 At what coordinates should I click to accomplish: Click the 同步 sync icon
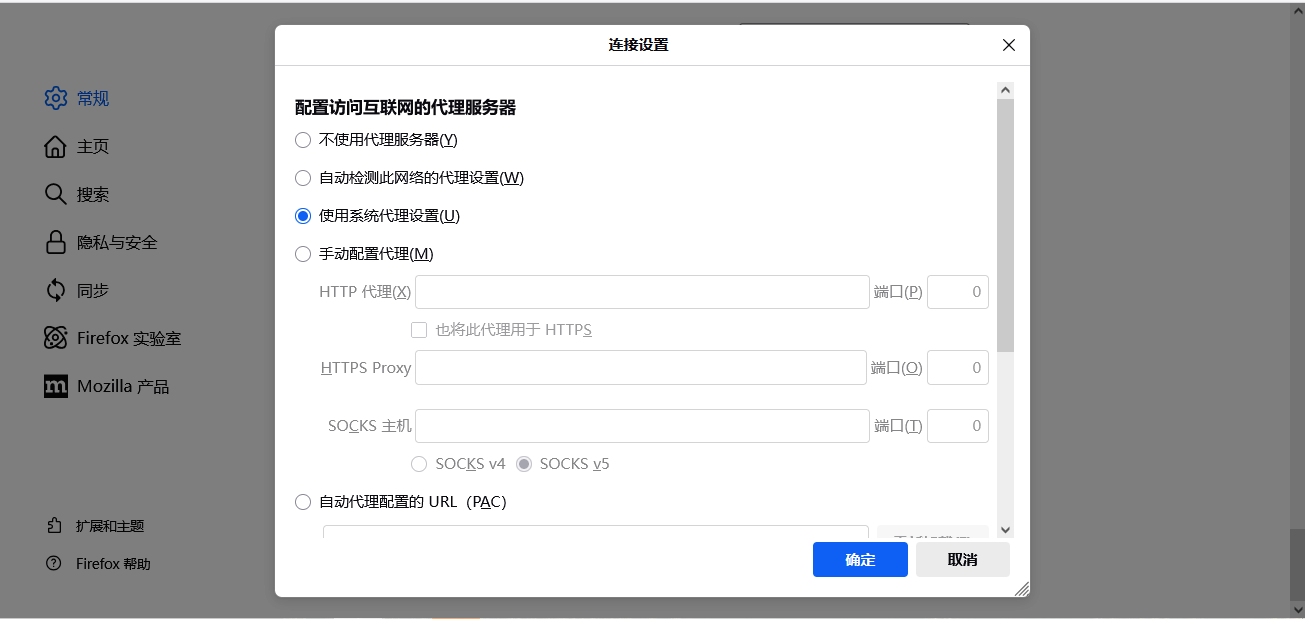coord(56,290)
